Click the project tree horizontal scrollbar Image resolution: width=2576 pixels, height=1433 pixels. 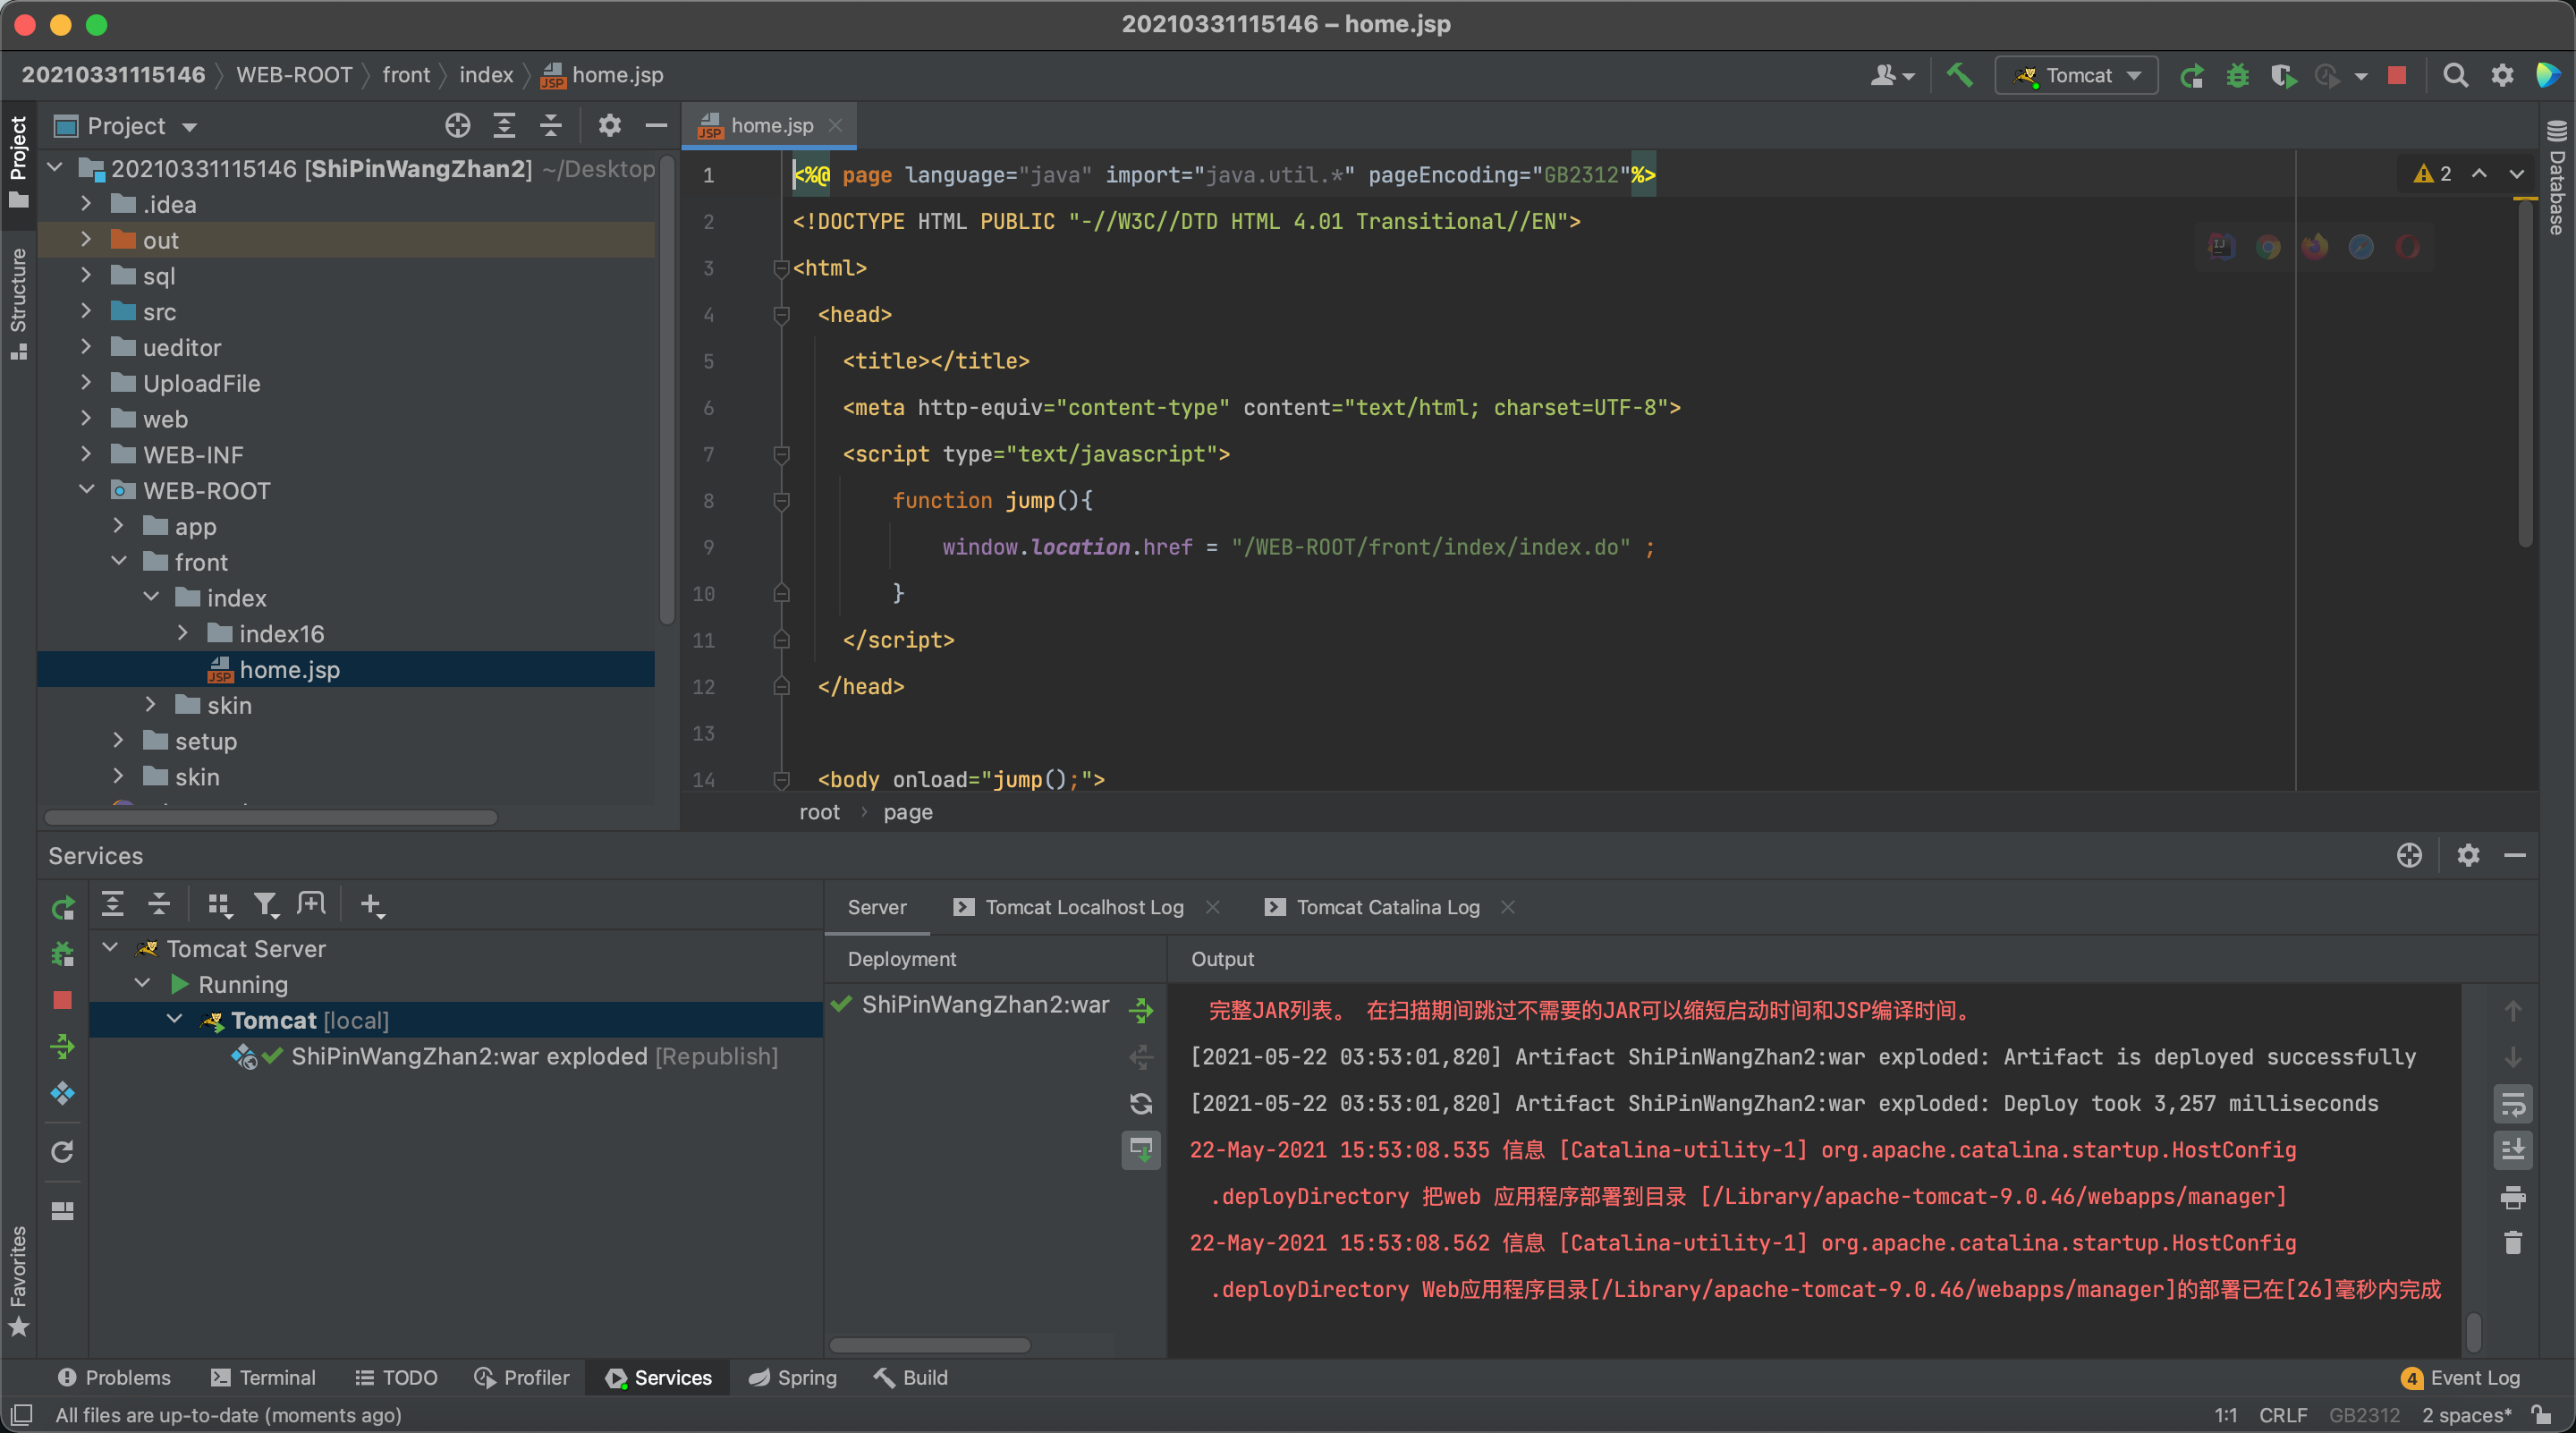pos(271,817)
